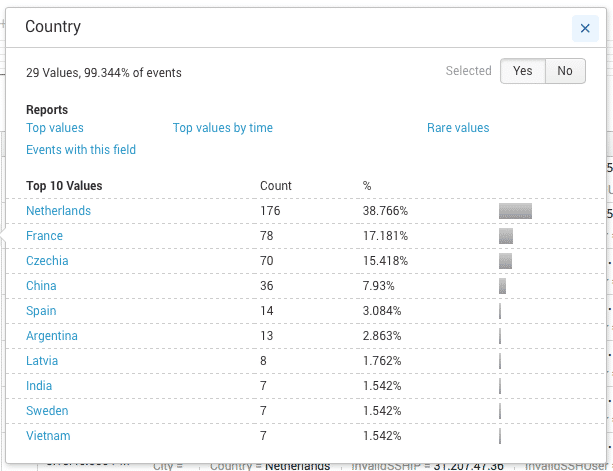Filter by China country value
Viewport: 613px width, 471px height.
click(41, 286)
